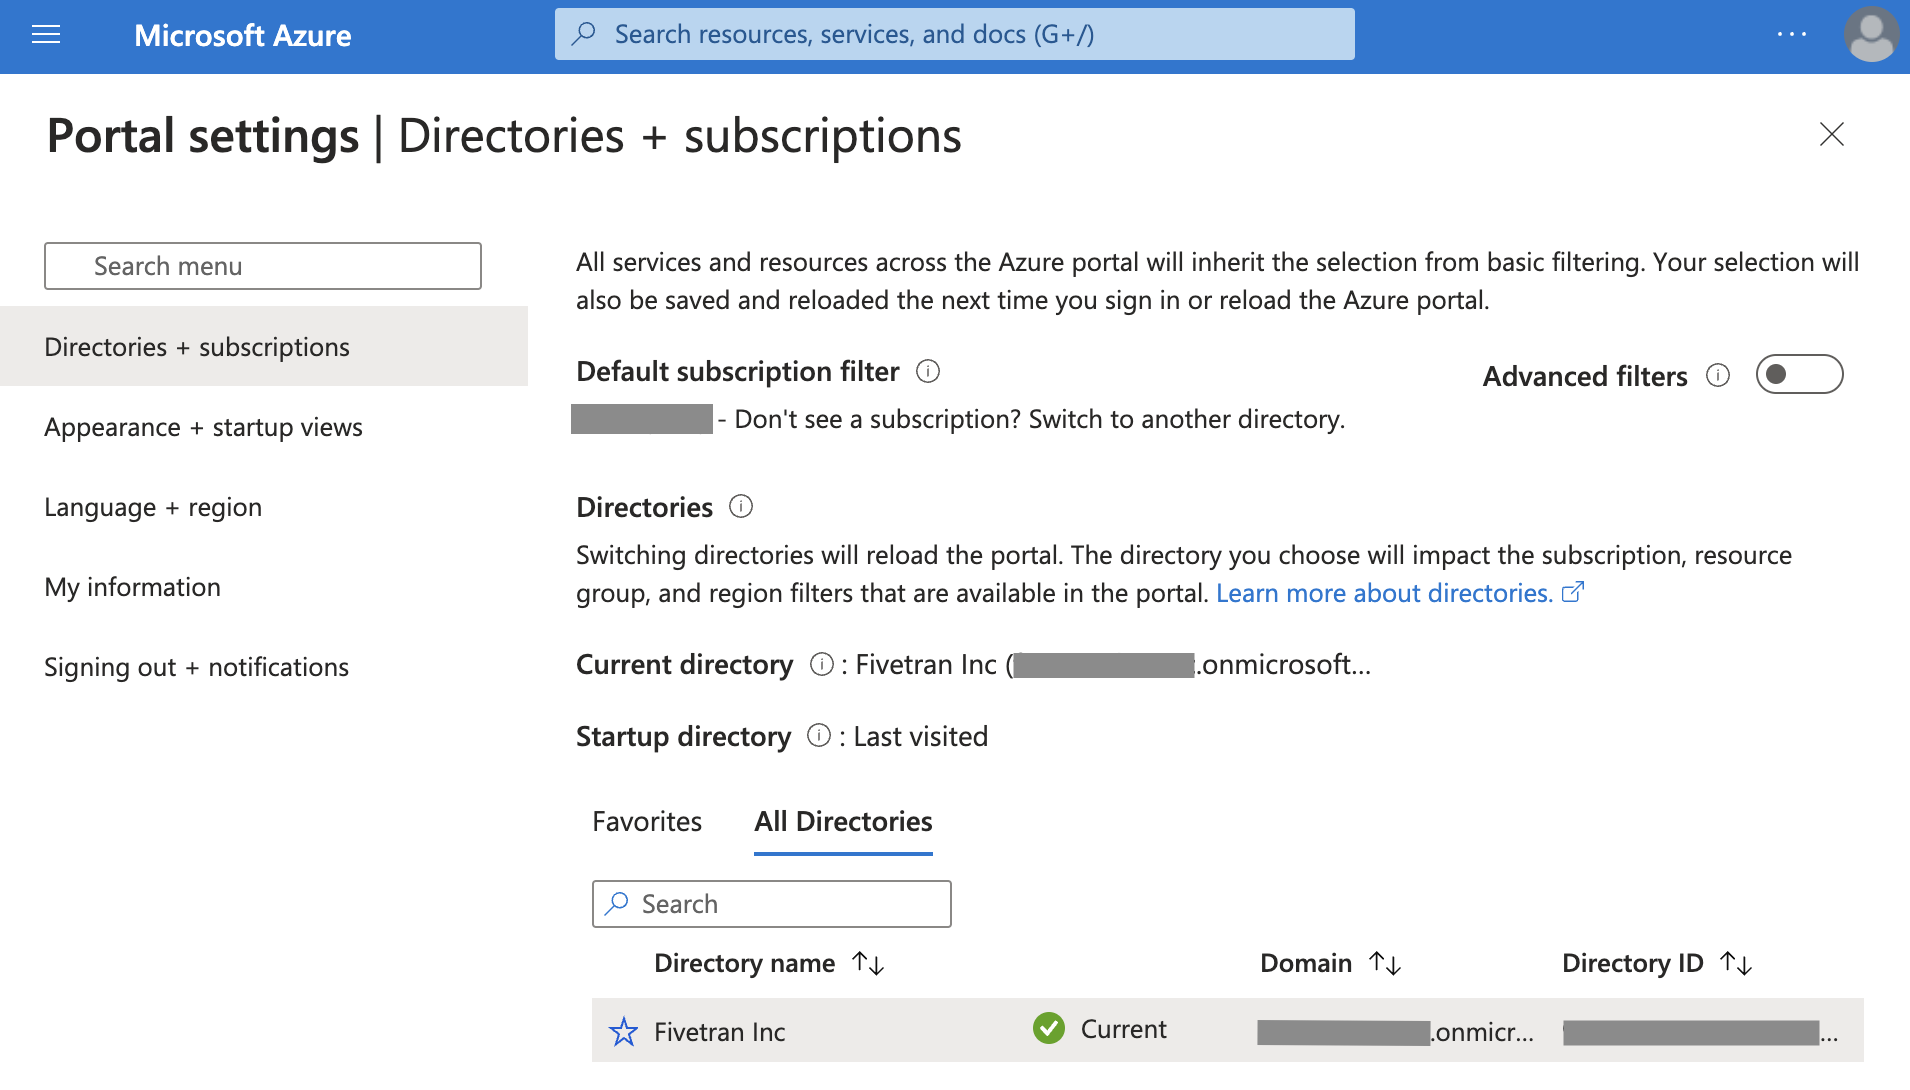Click the directories Search box

(x=771, y=904)
